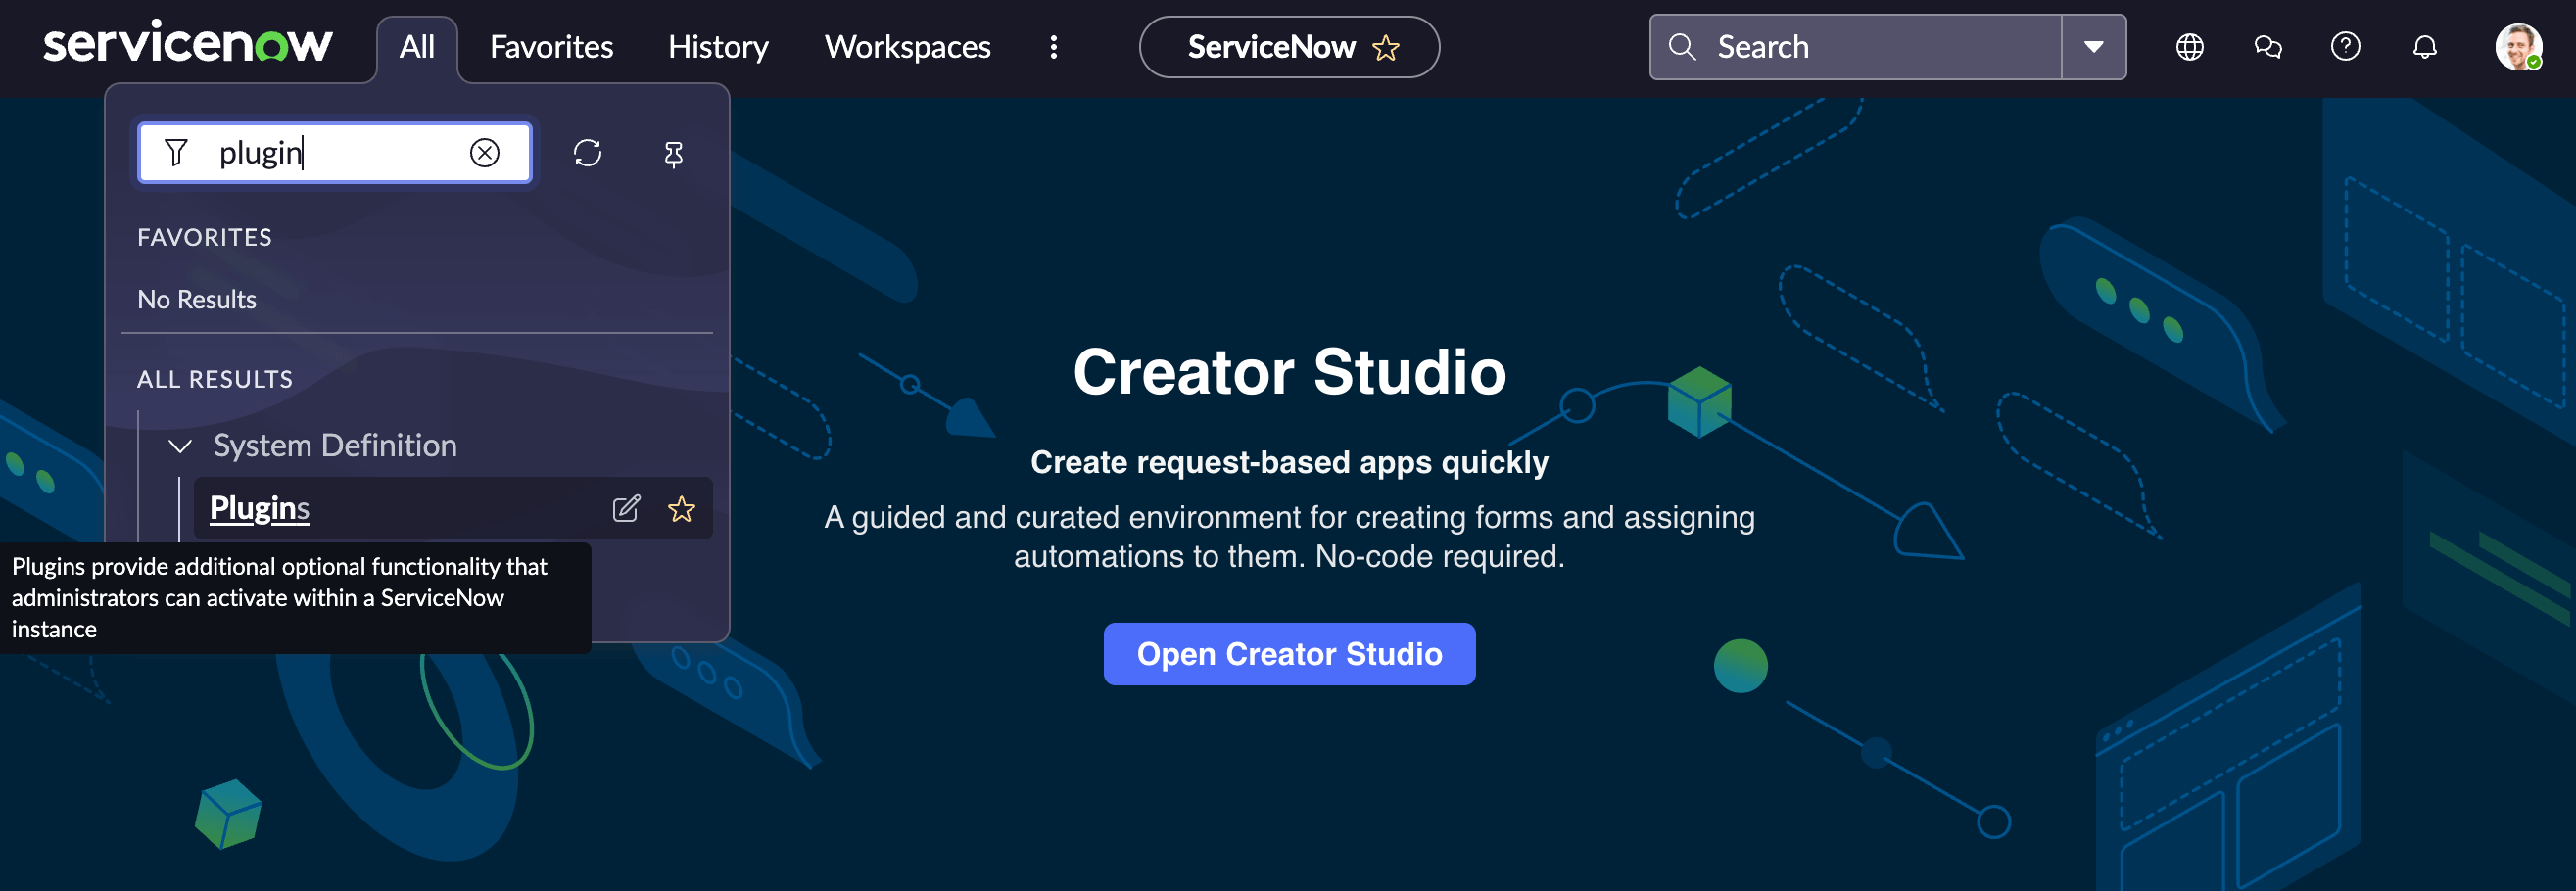Open the navigation filter icon
The height and width of the screenshot is (891, 2576).
(x=176, y=152)
